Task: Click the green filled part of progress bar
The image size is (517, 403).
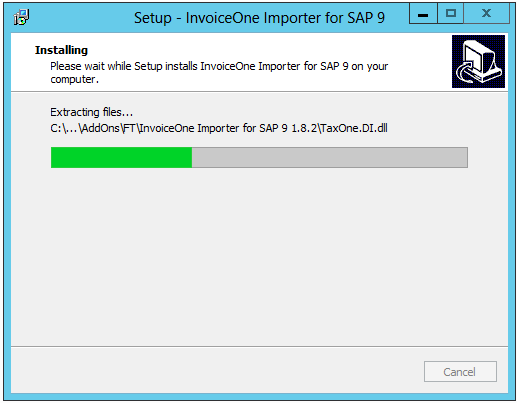Action: (x=121, y=157)
